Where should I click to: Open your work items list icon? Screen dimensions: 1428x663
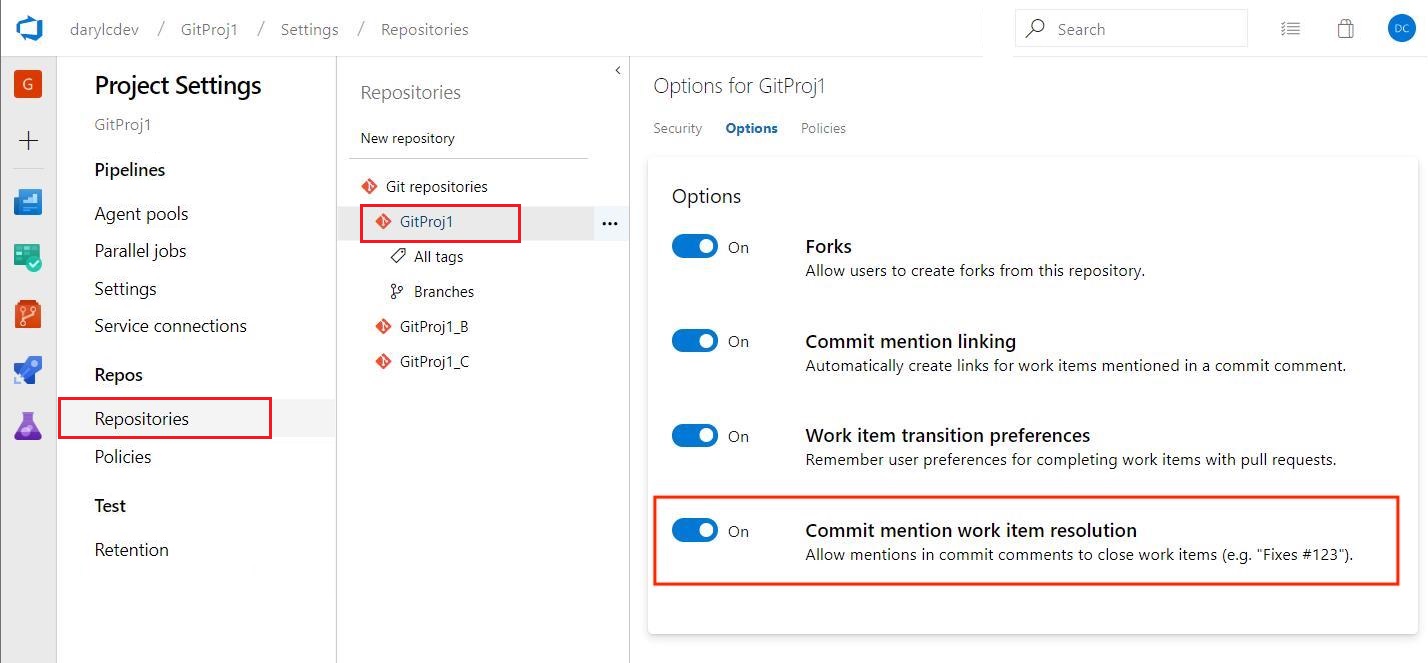click(x=1290, y=28)
